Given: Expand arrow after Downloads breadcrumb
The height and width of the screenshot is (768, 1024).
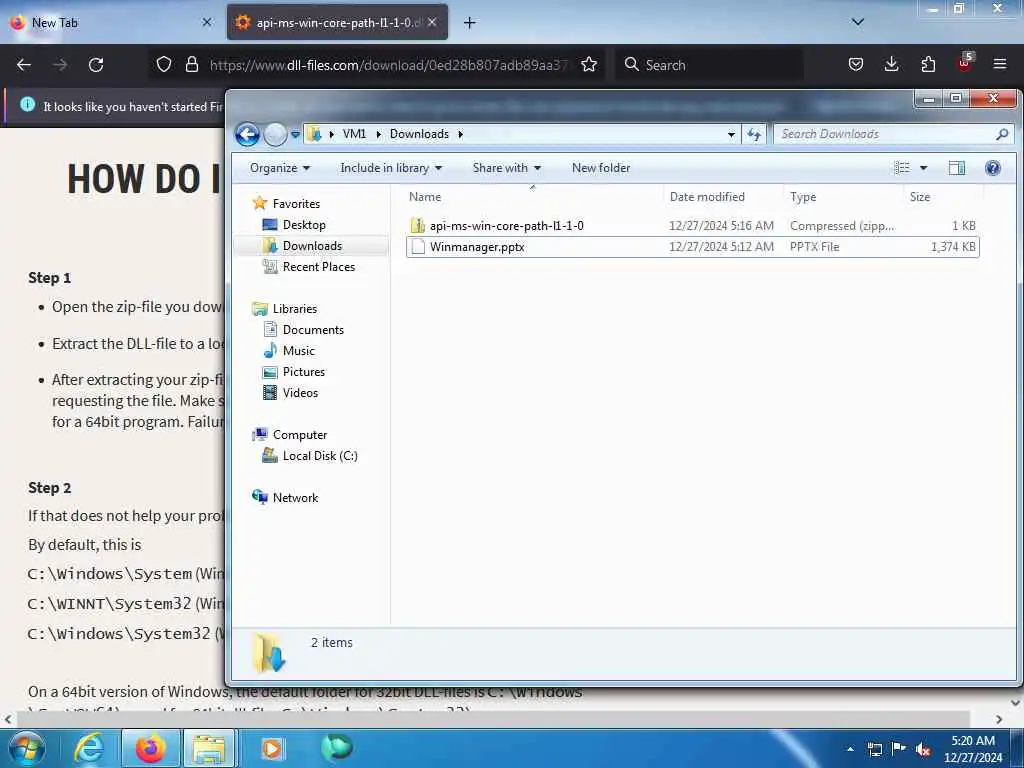Looking at the screenshot, I should (x=460, y=134).
